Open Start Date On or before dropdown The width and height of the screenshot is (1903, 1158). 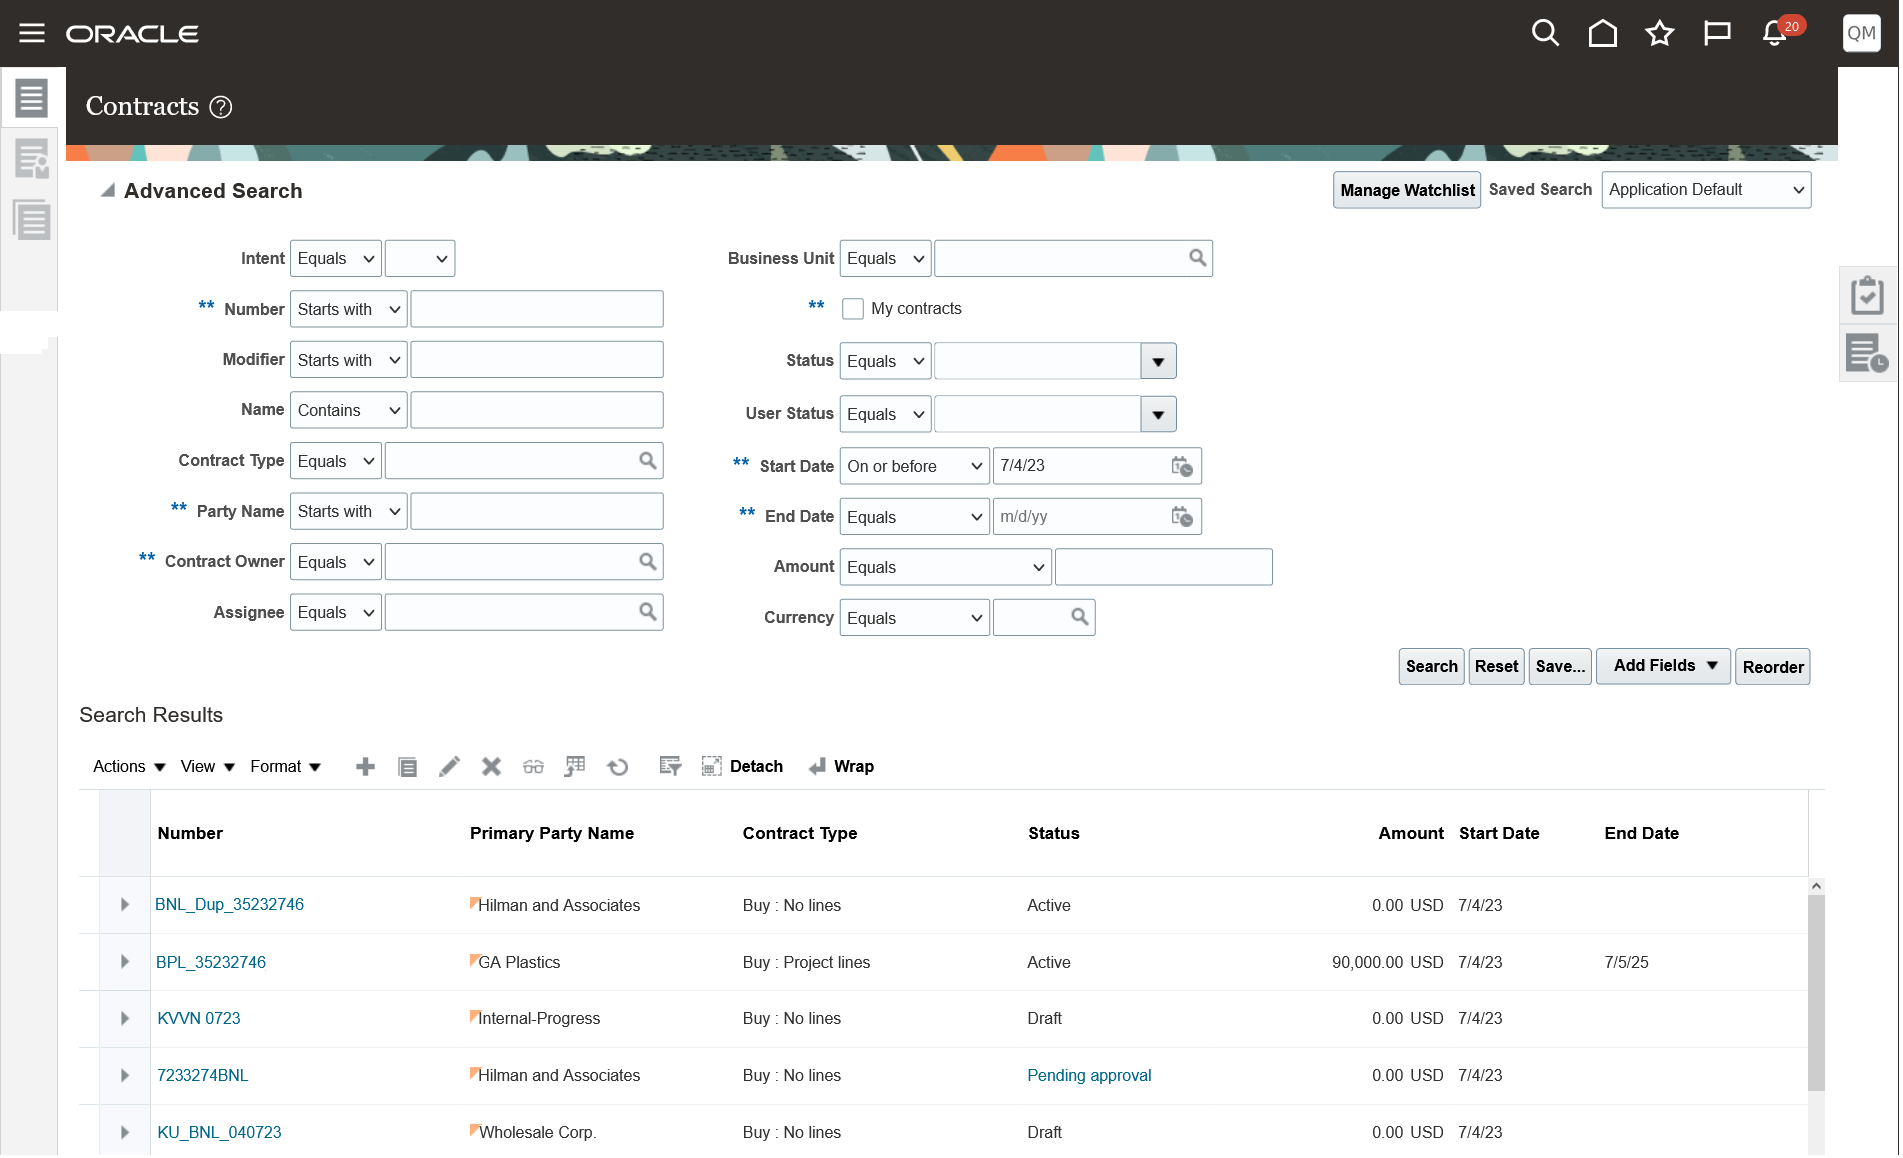[914, 467]
